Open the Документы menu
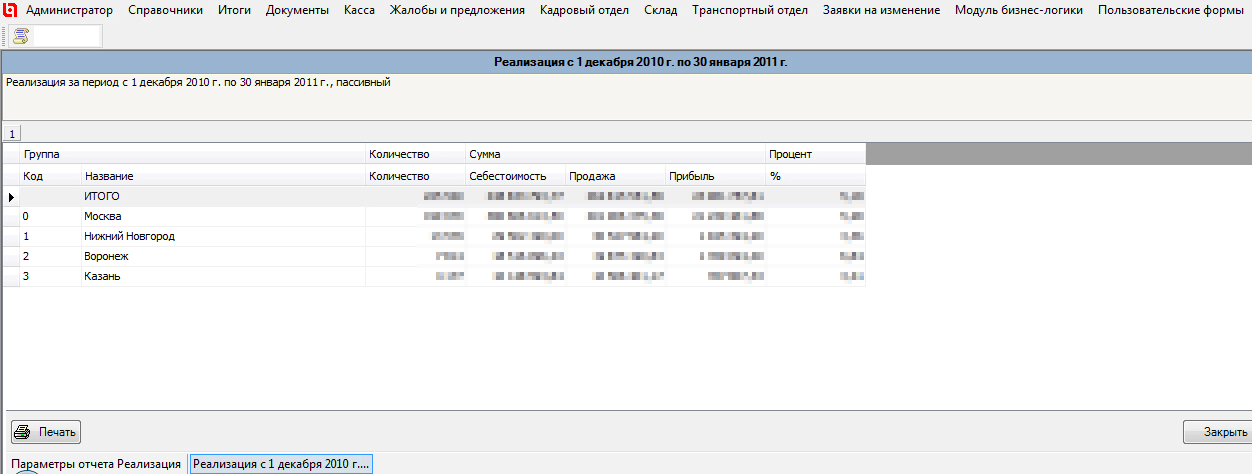Image resolution: width=1252 pixels, height=474 pixels. 297,10
